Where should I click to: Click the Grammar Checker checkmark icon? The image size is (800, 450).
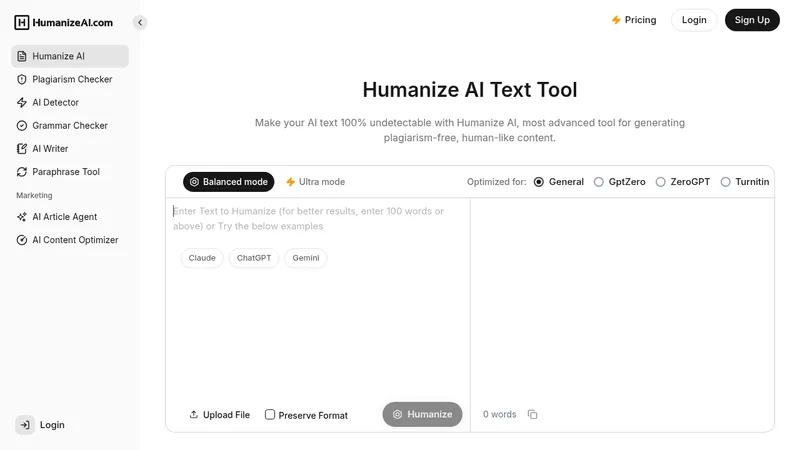[x=21, y=126]
